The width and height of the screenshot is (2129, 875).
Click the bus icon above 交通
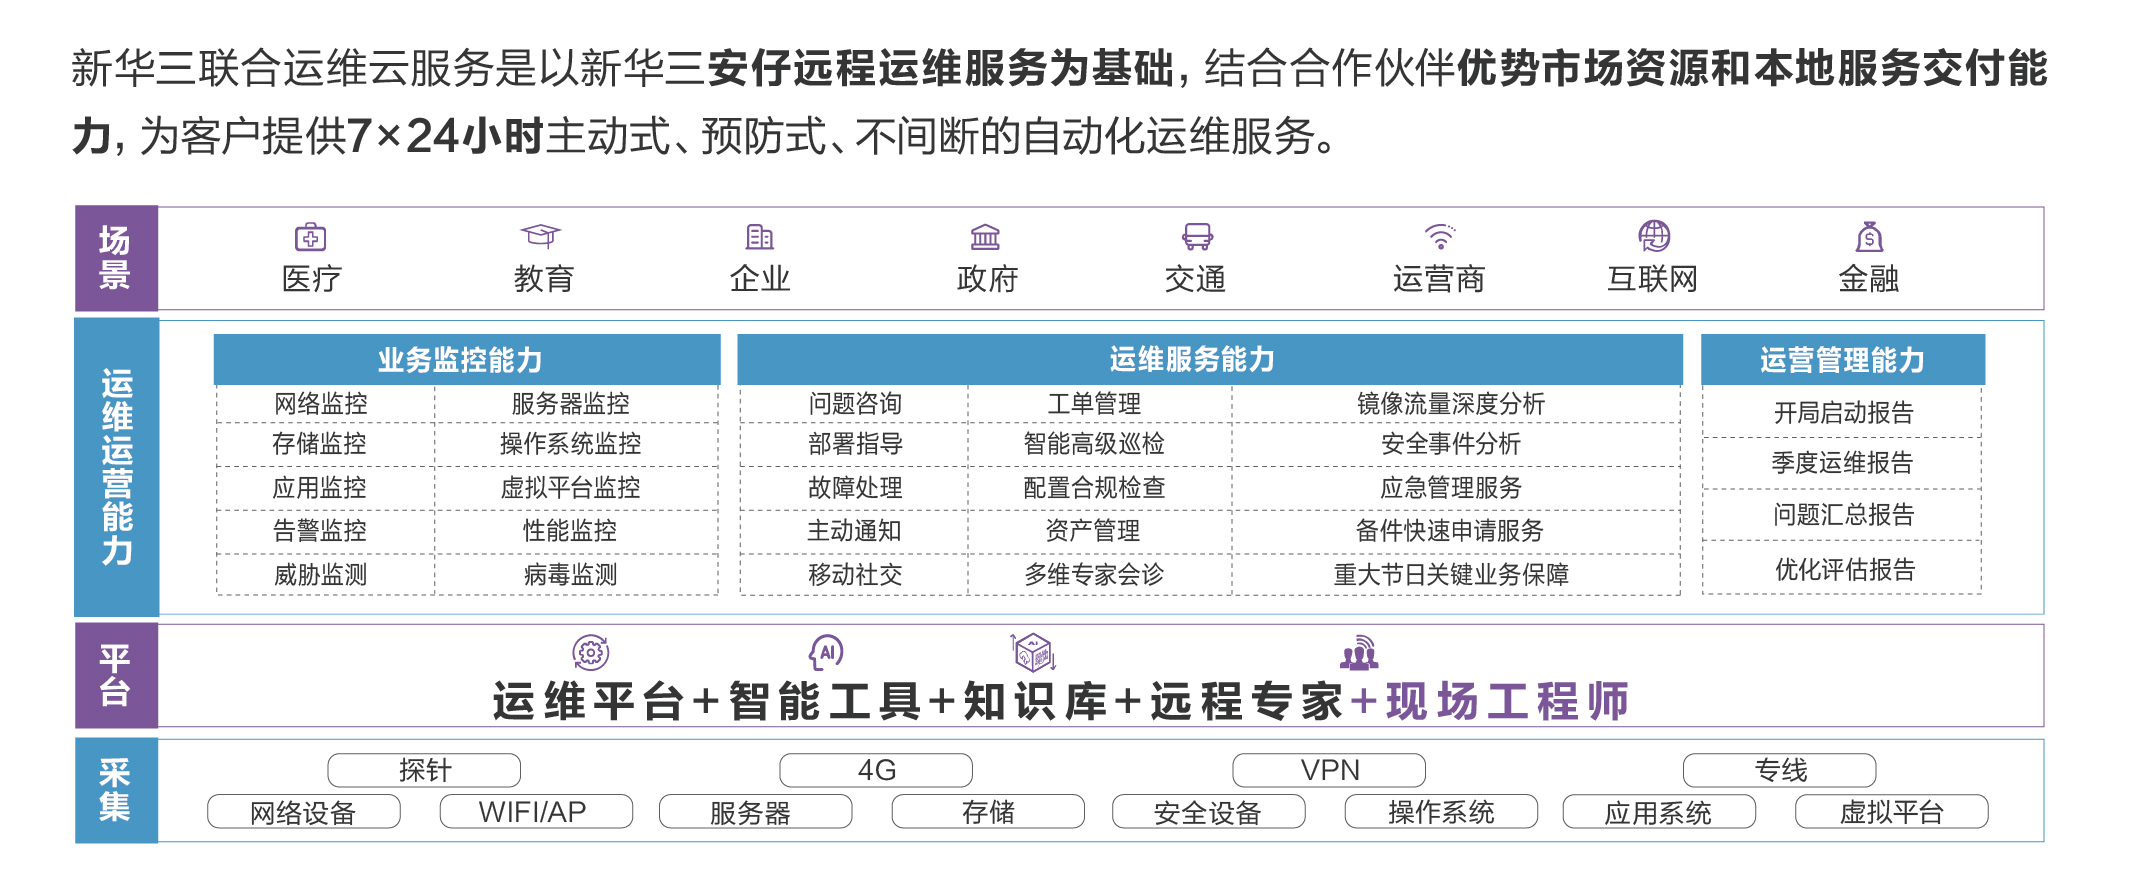[x=1197, y=237]
